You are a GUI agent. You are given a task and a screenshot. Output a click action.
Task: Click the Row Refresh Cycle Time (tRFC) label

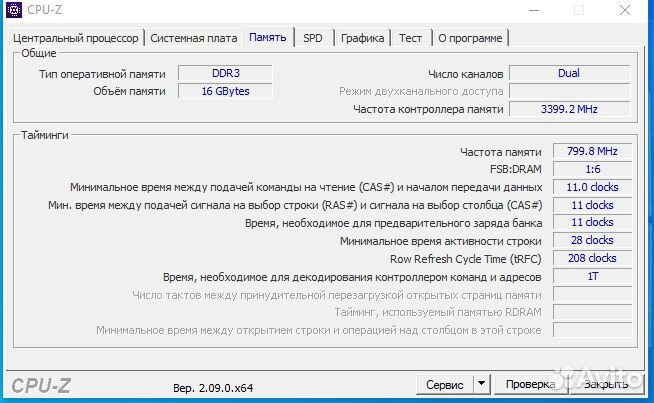tap(465, 259)
